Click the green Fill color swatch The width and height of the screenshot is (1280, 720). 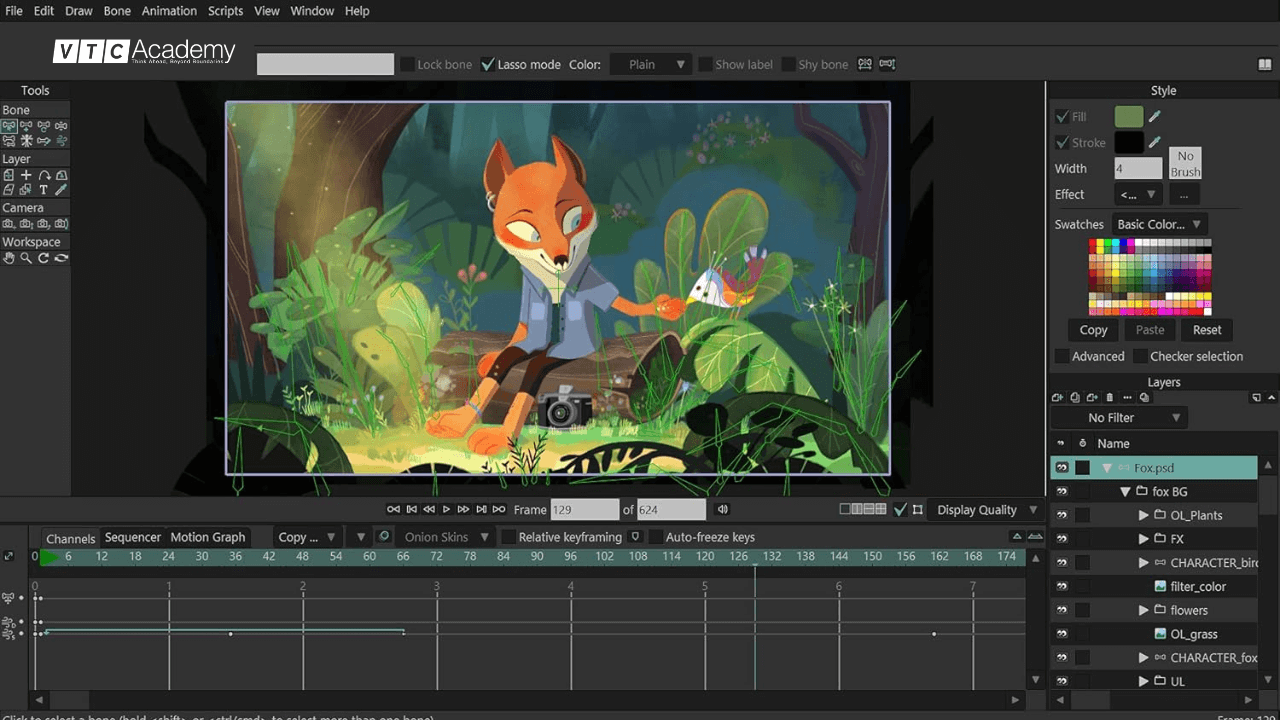[1128, 117]
